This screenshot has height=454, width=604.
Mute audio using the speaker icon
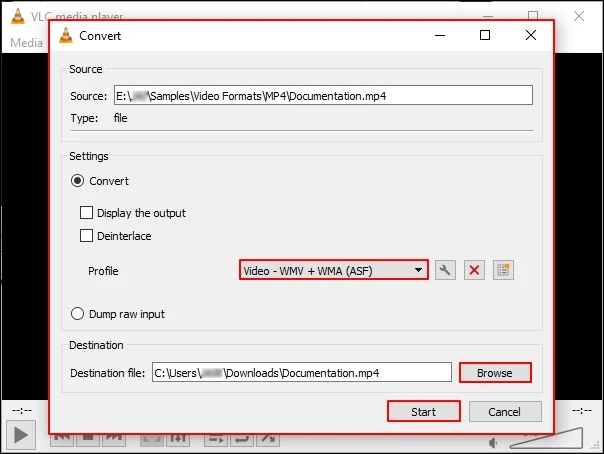(x=494, y=442)
